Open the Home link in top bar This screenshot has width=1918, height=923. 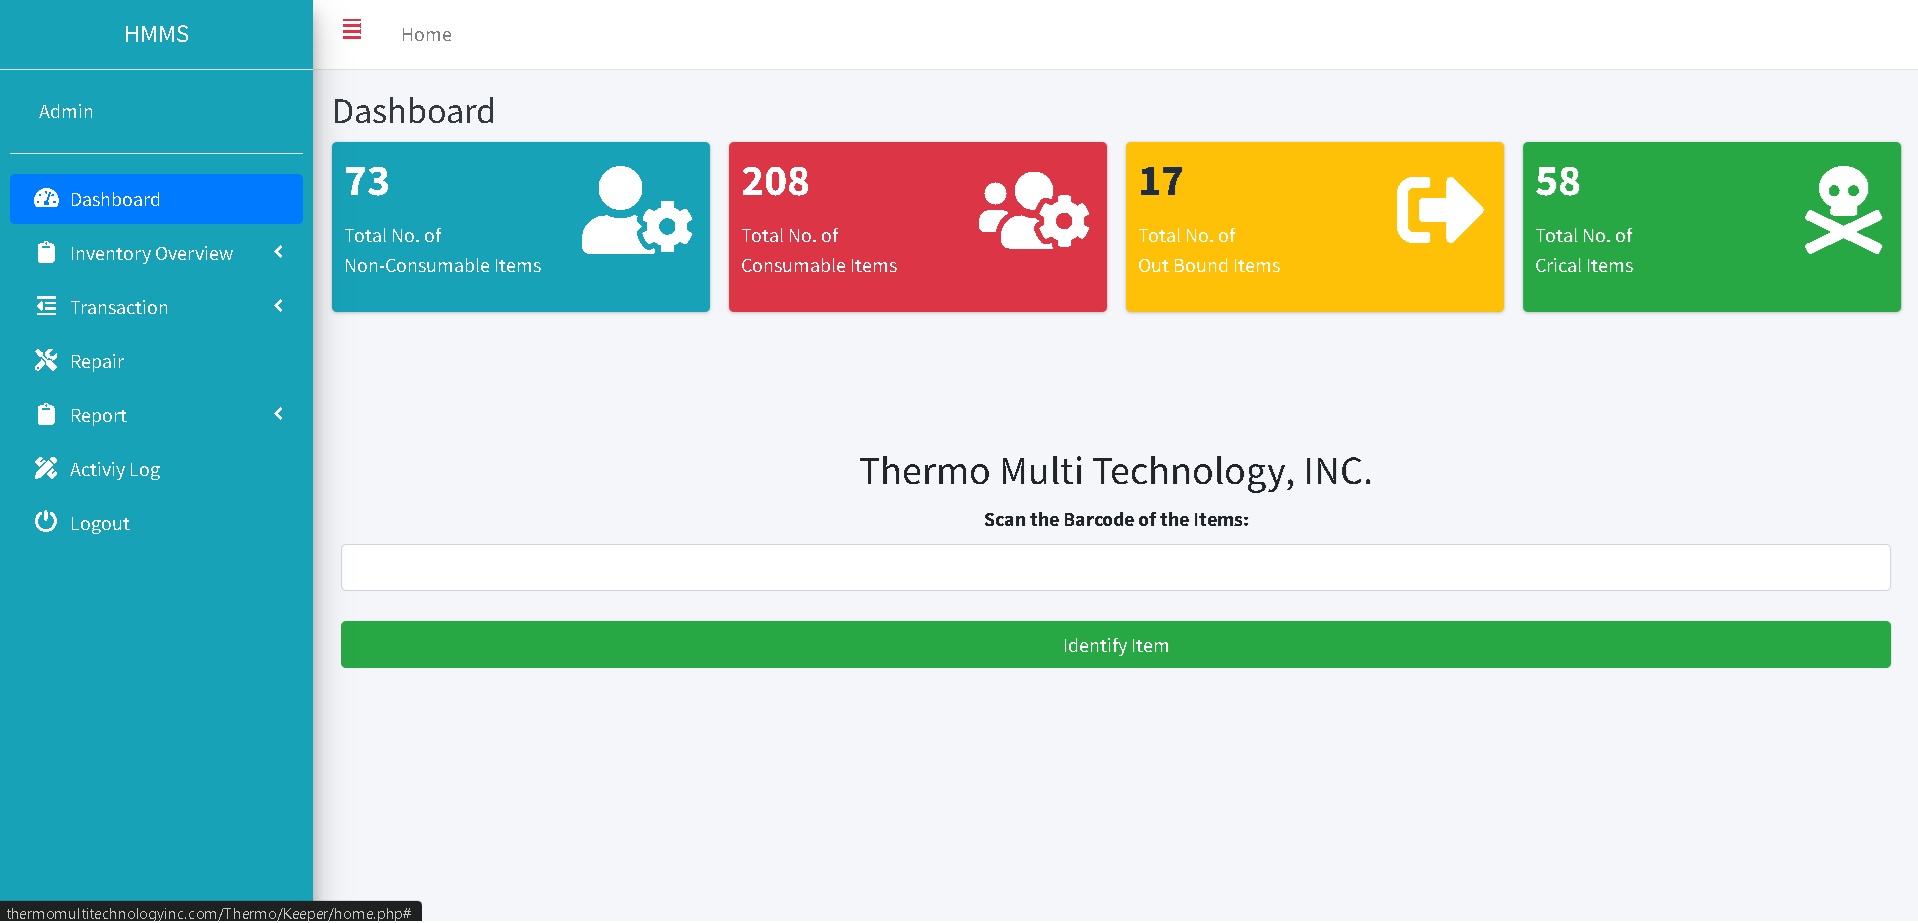click(x=426, y=35)
